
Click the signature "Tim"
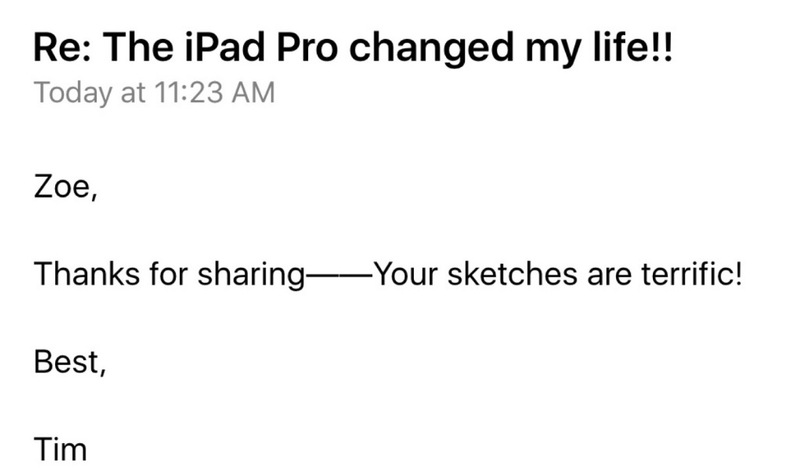pyautogui.click(x=60, y=449)
